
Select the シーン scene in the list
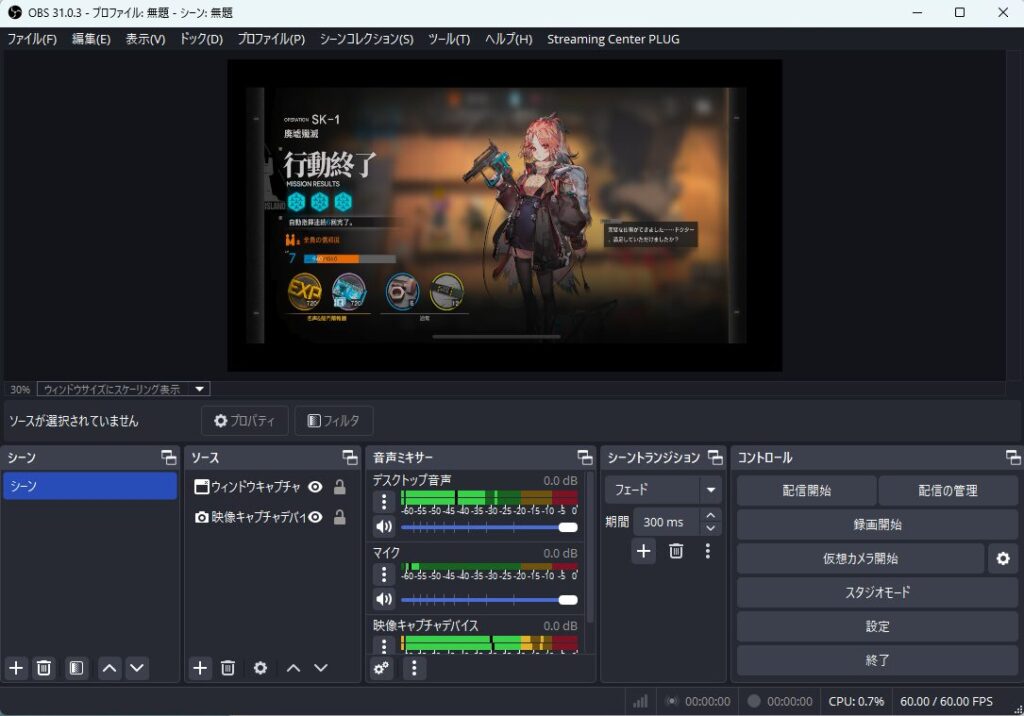[90, 486]
